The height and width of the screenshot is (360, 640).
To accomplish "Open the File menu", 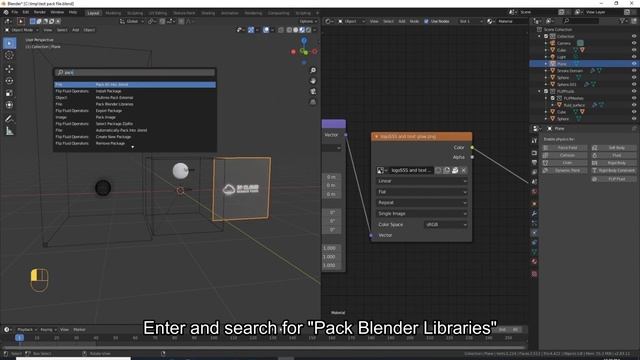I will tap(15, 12).
